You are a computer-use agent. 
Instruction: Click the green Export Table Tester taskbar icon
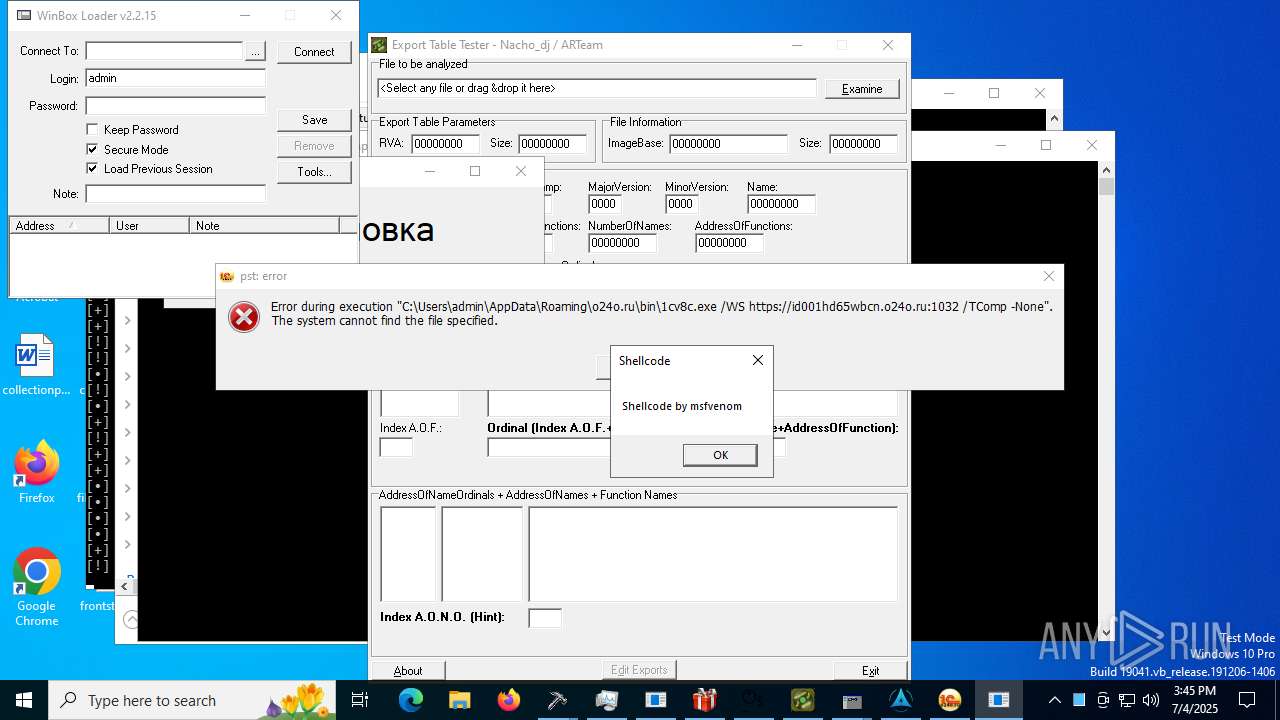pyautogui.click(x=803, y=700)
